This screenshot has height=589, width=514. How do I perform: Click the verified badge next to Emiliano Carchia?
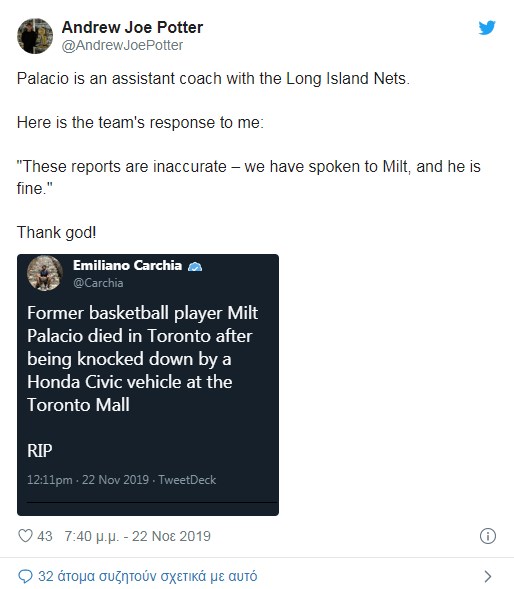[195, 266]
